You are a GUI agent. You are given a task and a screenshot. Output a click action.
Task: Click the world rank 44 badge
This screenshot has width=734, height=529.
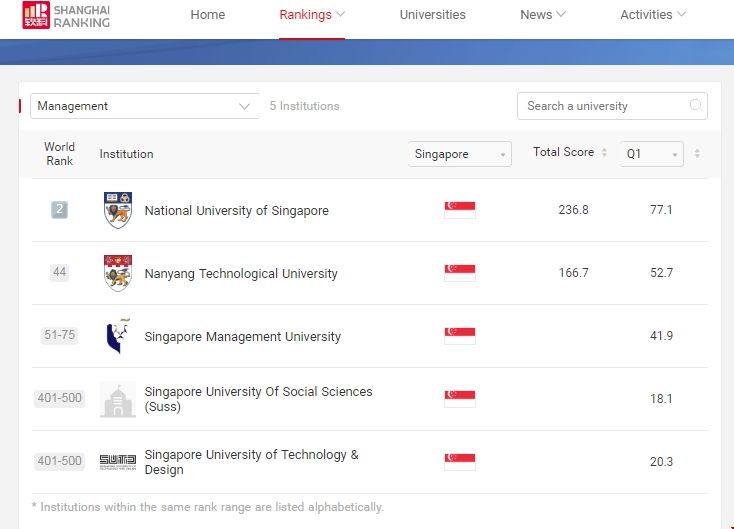tap(59, 272)
